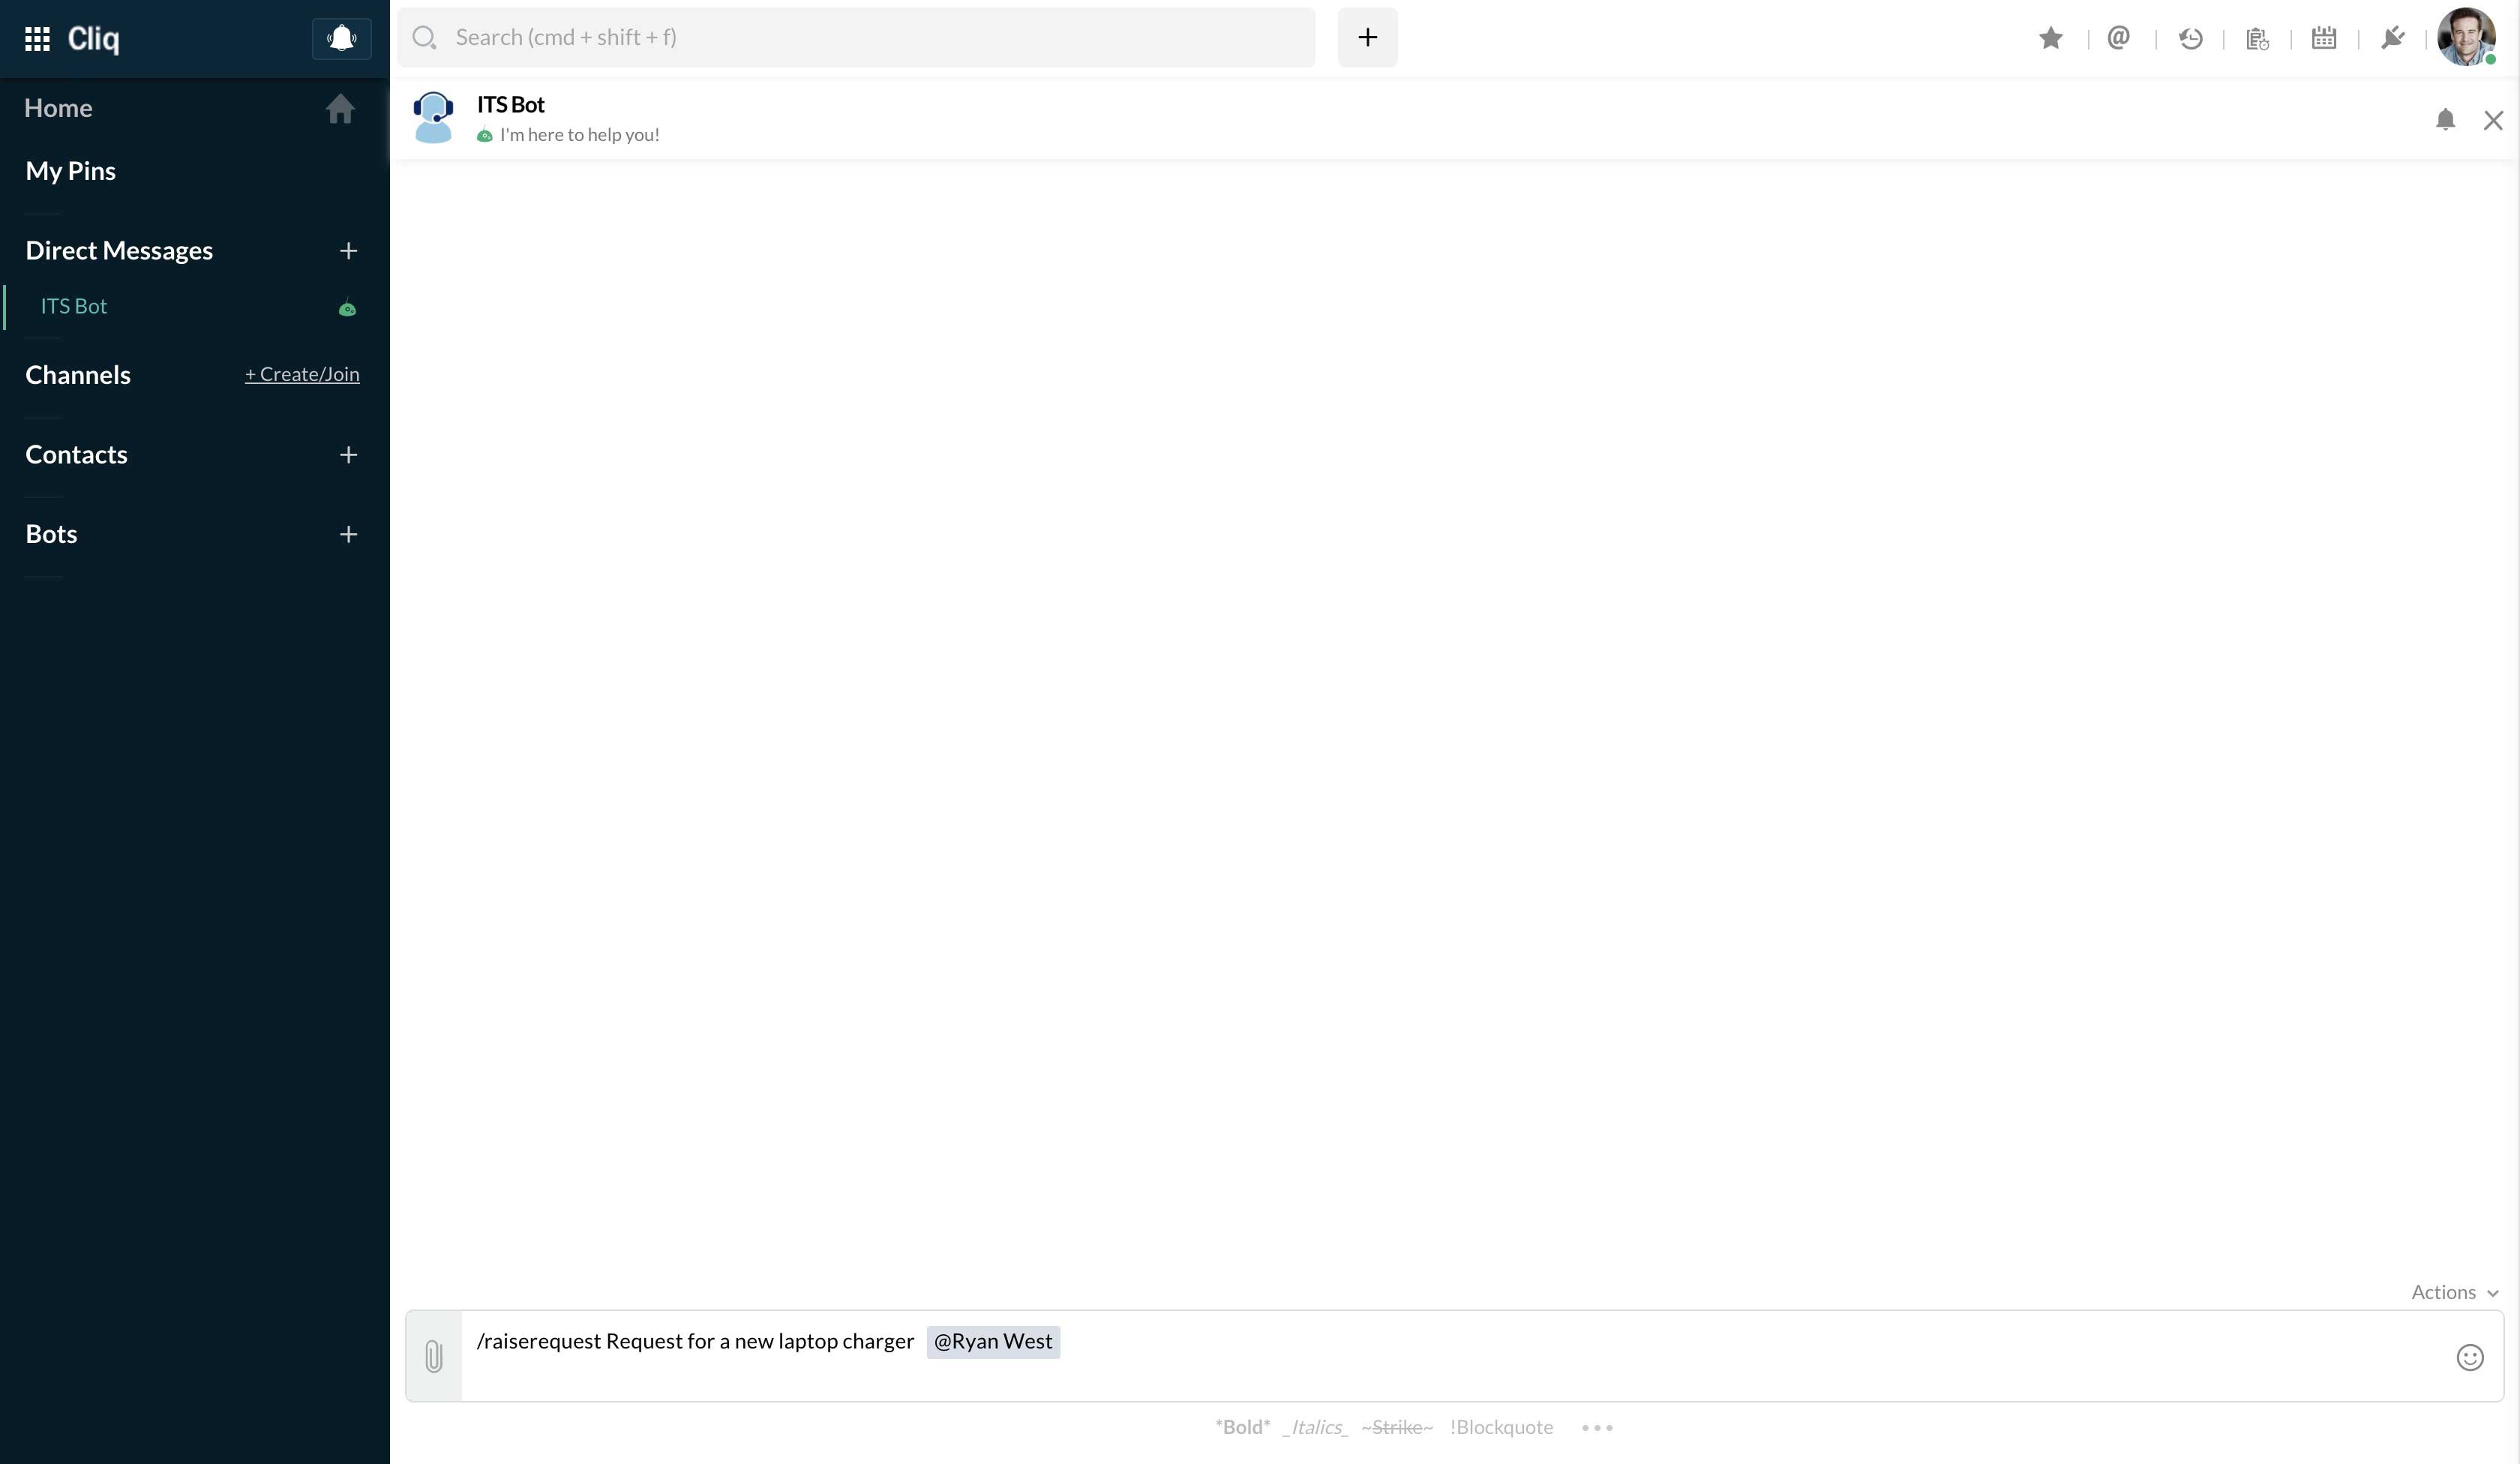Image resolution: width=2520 pixels, height=1464 pixels.
Task: Mute ITS Bot chat notifications bell
Action: (2444, 120)
